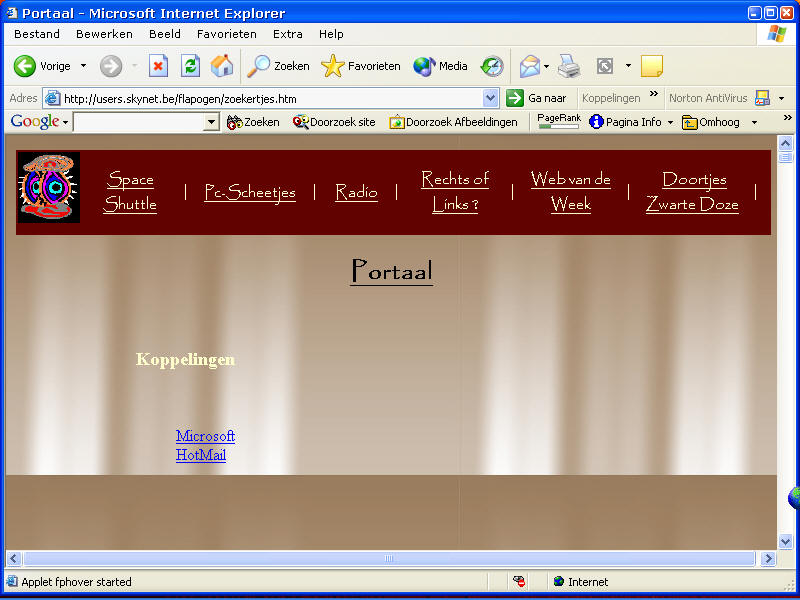Click the Vorige back arrow button
The height and width of the screenshot is (600, 800).
pos(42,66)
